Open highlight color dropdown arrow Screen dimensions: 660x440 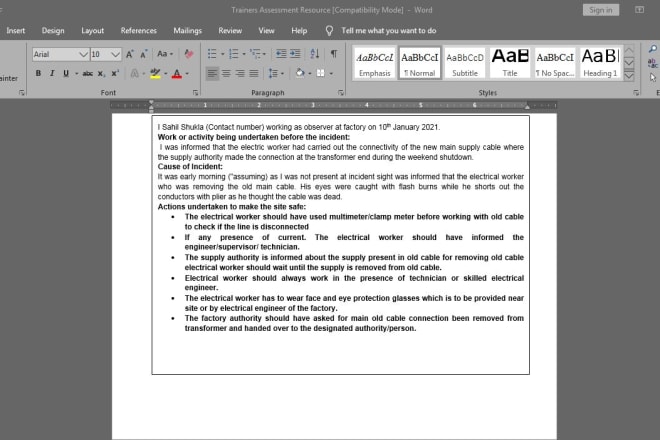[166, 74]
